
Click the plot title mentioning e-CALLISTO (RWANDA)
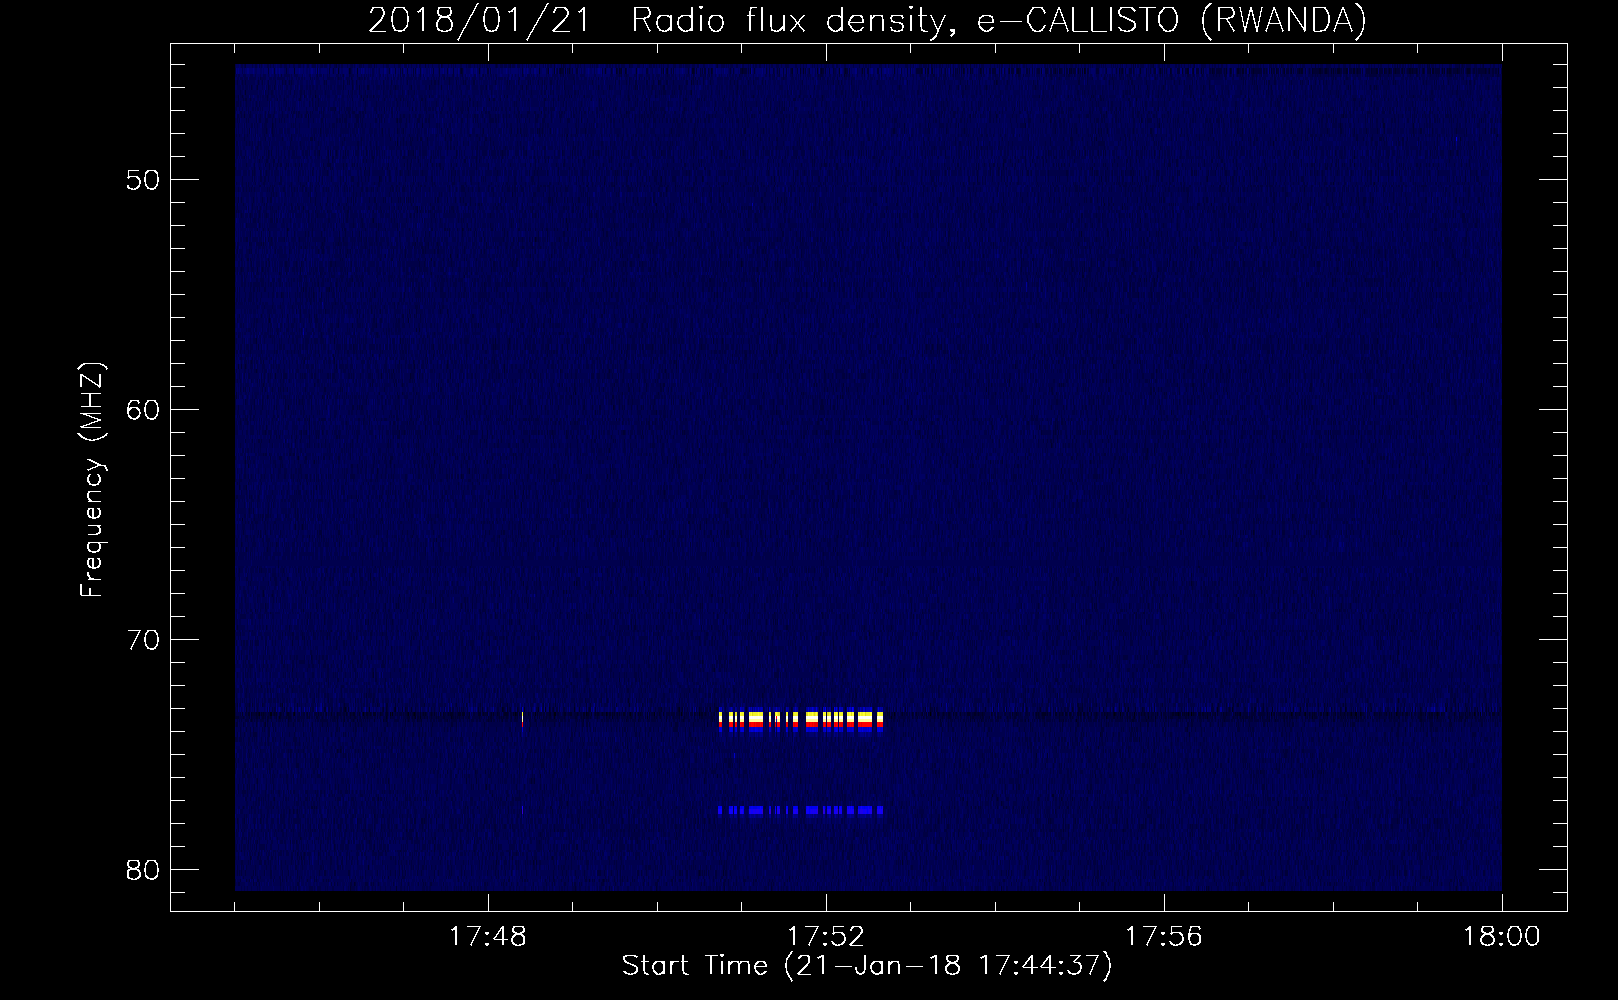click(x=867, y=19)
